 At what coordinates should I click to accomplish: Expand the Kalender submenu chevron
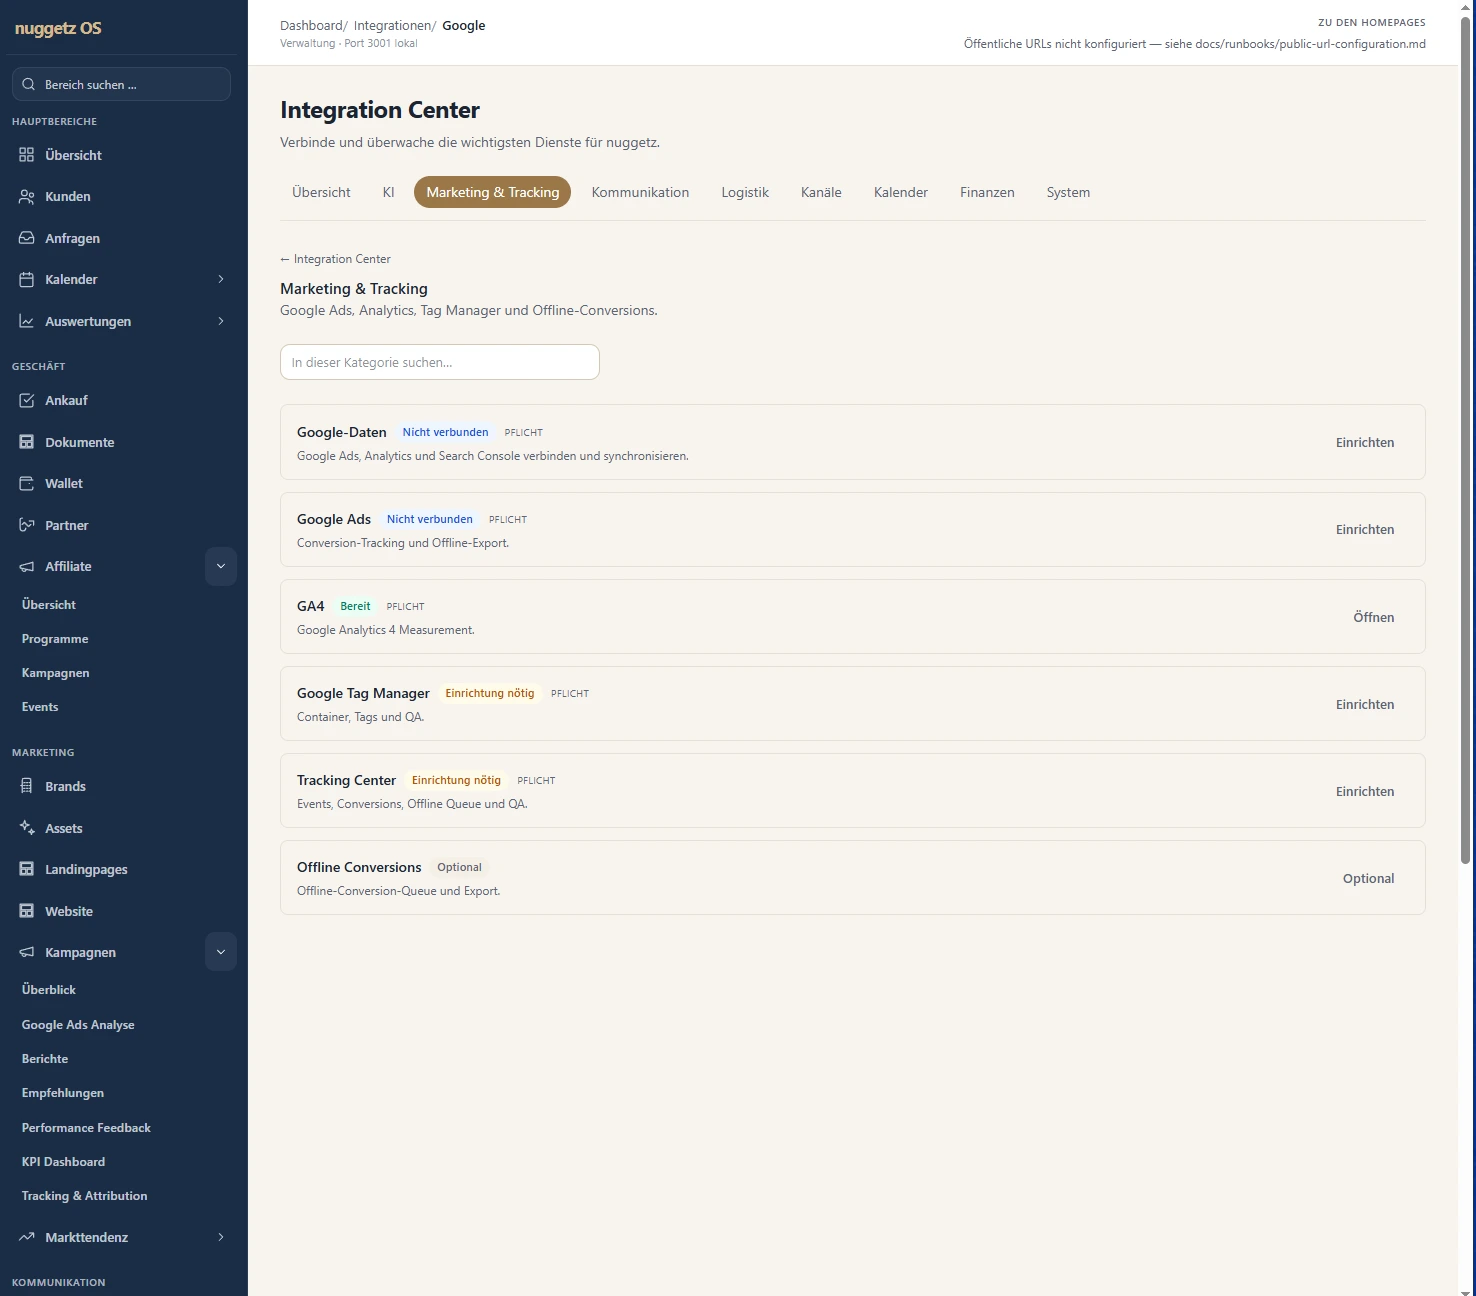click(x=221, y=279)
